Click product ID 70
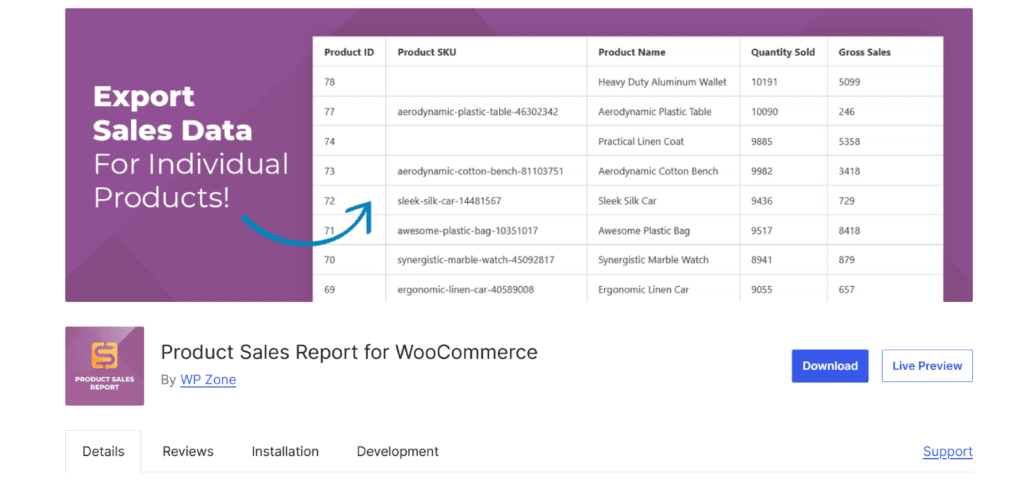This screenshot has height=490, width=1024. coord(330,260)
